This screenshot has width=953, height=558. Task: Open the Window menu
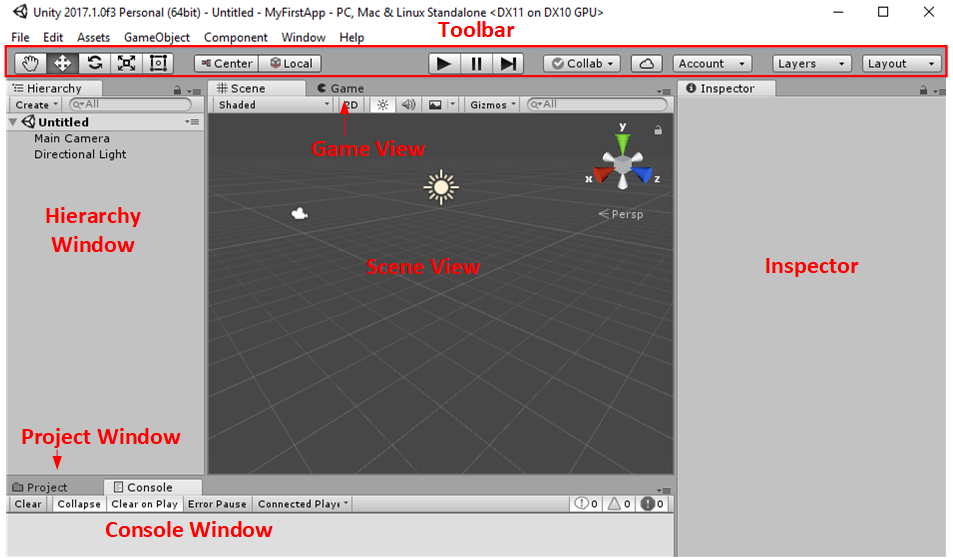pos(303,37)
